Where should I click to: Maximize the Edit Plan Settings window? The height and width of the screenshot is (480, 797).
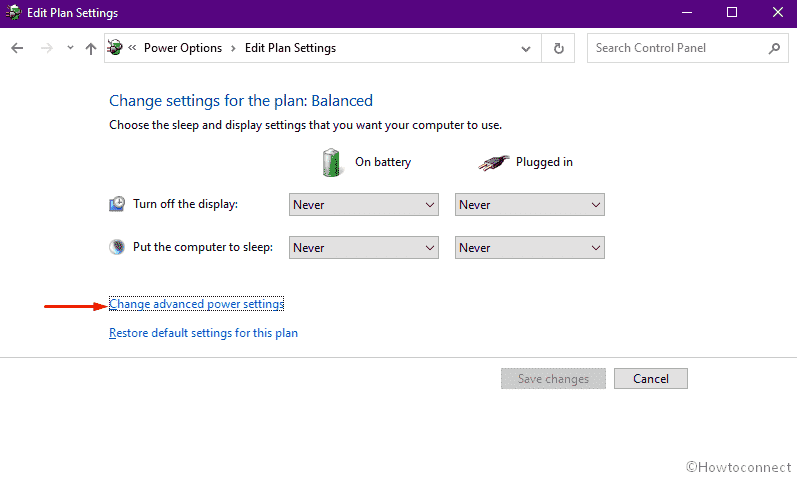[732, 13]
